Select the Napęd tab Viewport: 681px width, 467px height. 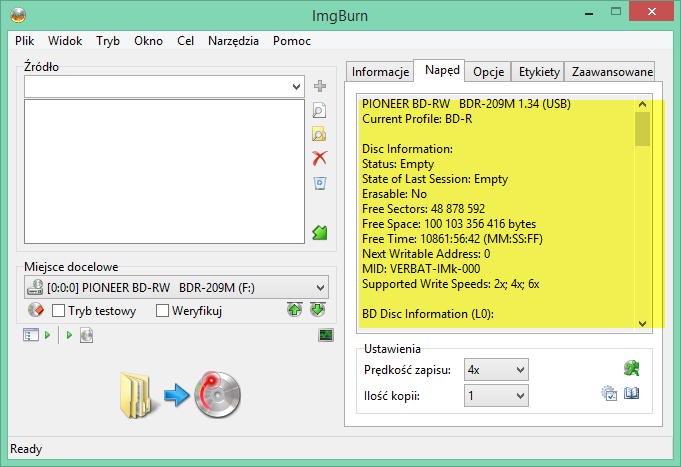pos(442,70)
